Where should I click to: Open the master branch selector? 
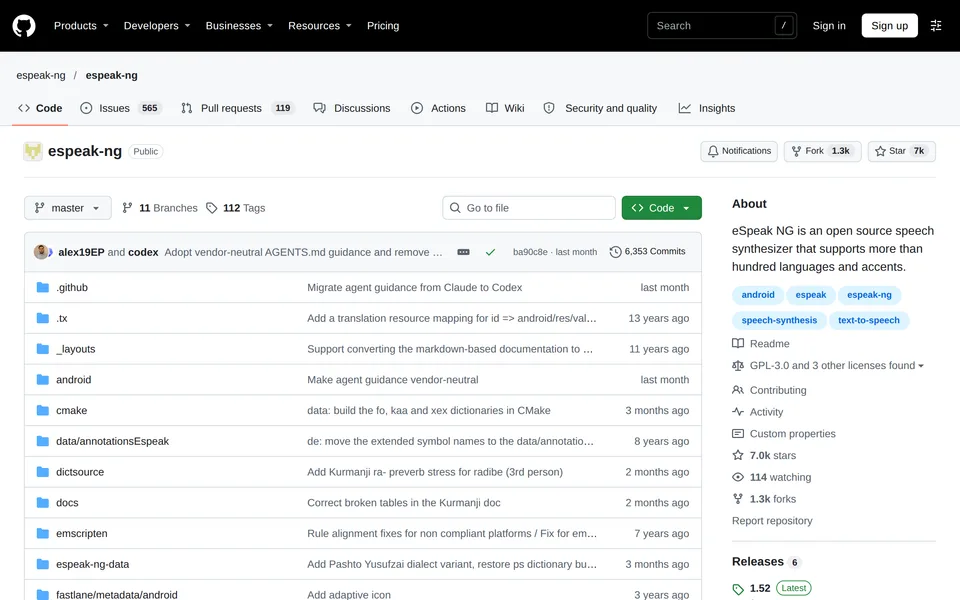[x=68, y=208]
